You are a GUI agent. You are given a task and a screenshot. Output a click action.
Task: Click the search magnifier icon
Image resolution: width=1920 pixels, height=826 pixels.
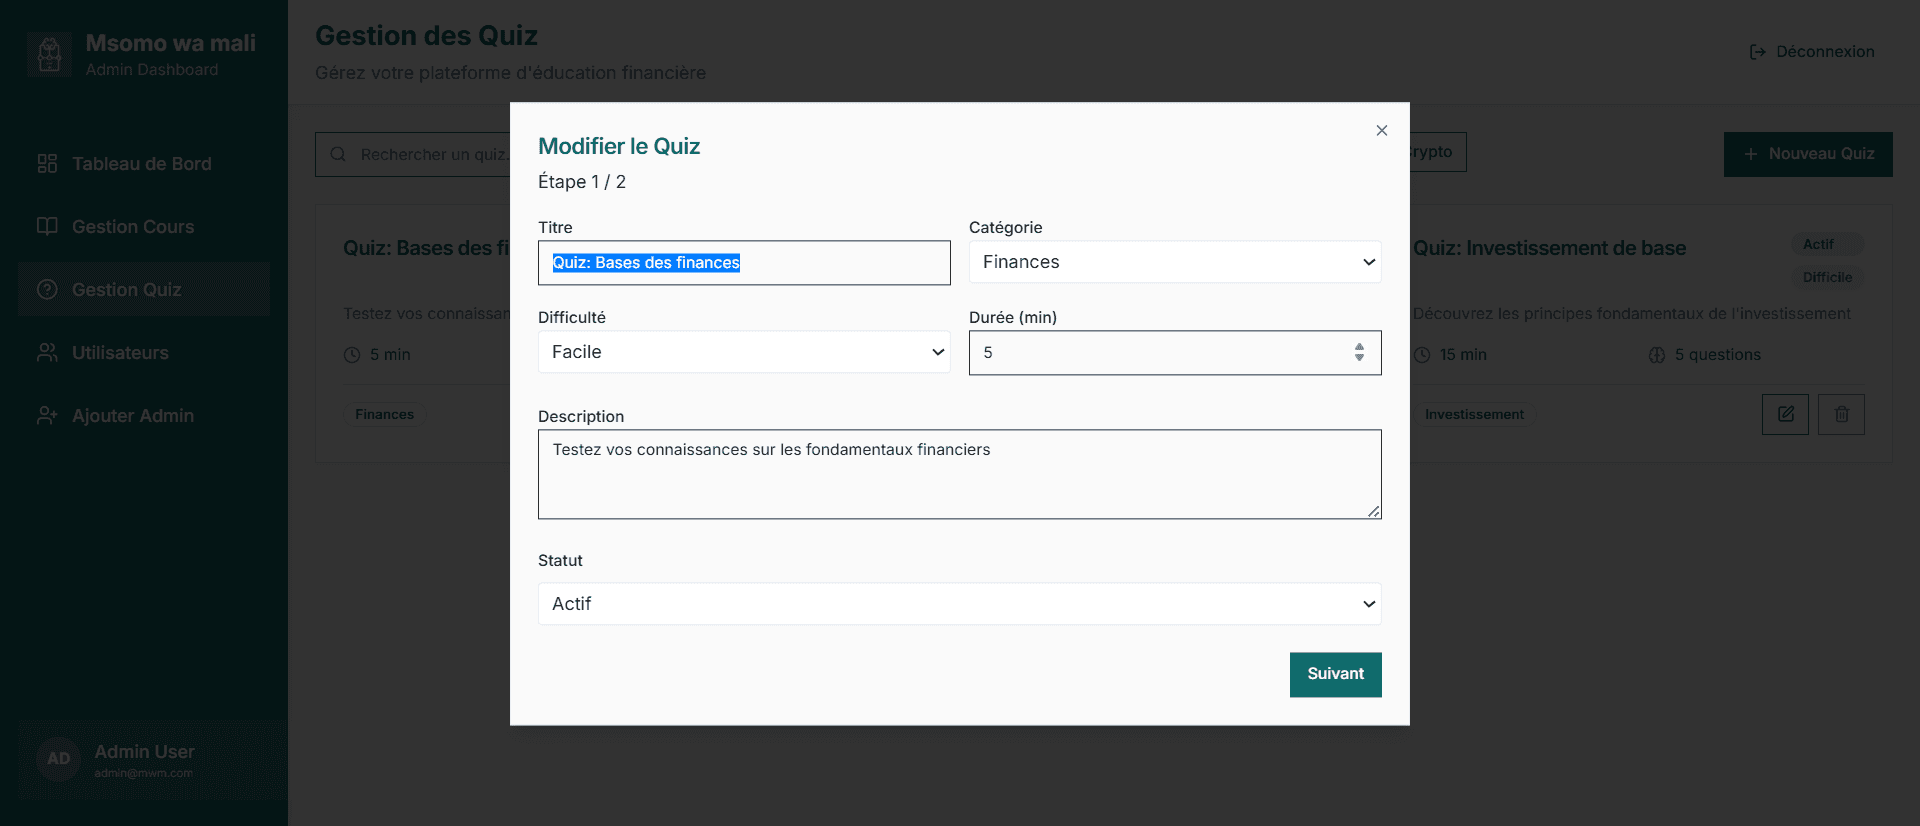338,154
